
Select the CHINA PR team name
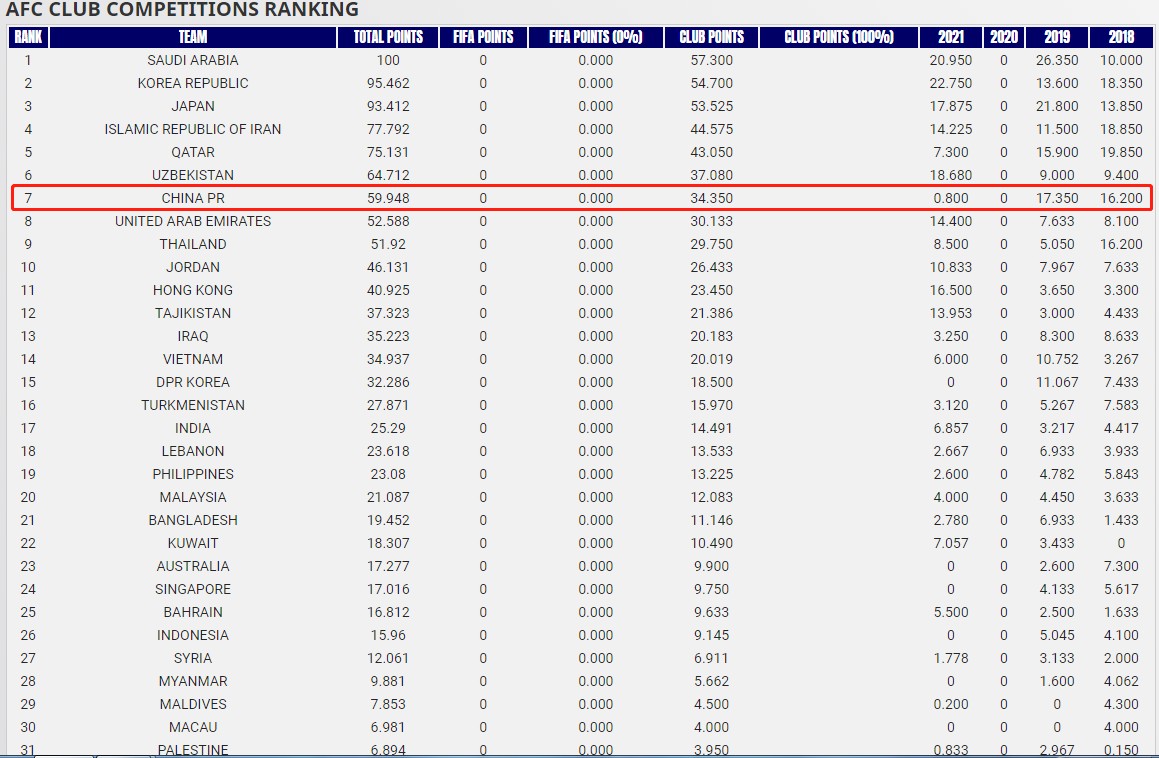[193, 198]
